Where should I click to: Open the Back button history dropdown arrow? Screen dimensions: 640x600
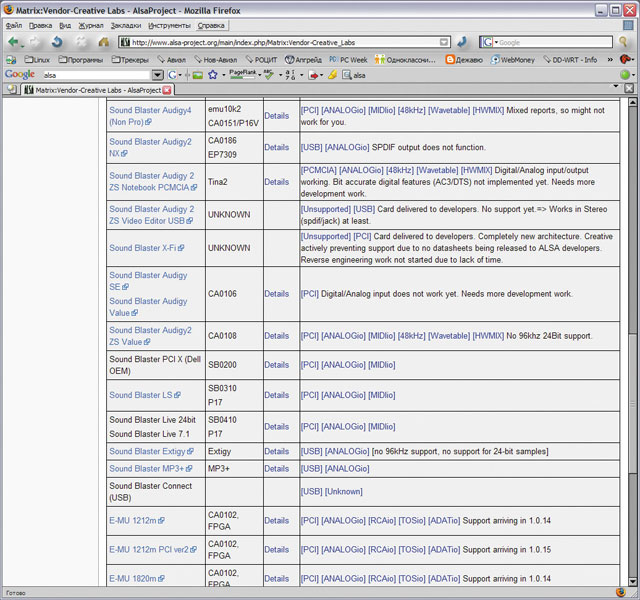22,44
